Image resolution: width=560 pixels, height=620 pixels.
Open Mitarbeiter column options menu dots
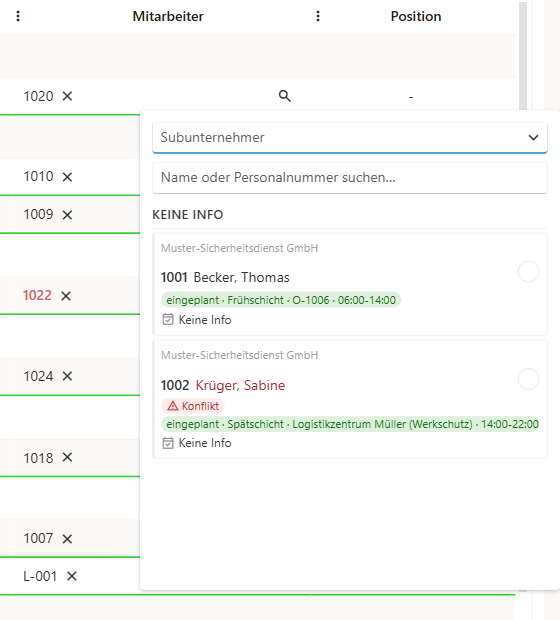click(x=318, y=16)
